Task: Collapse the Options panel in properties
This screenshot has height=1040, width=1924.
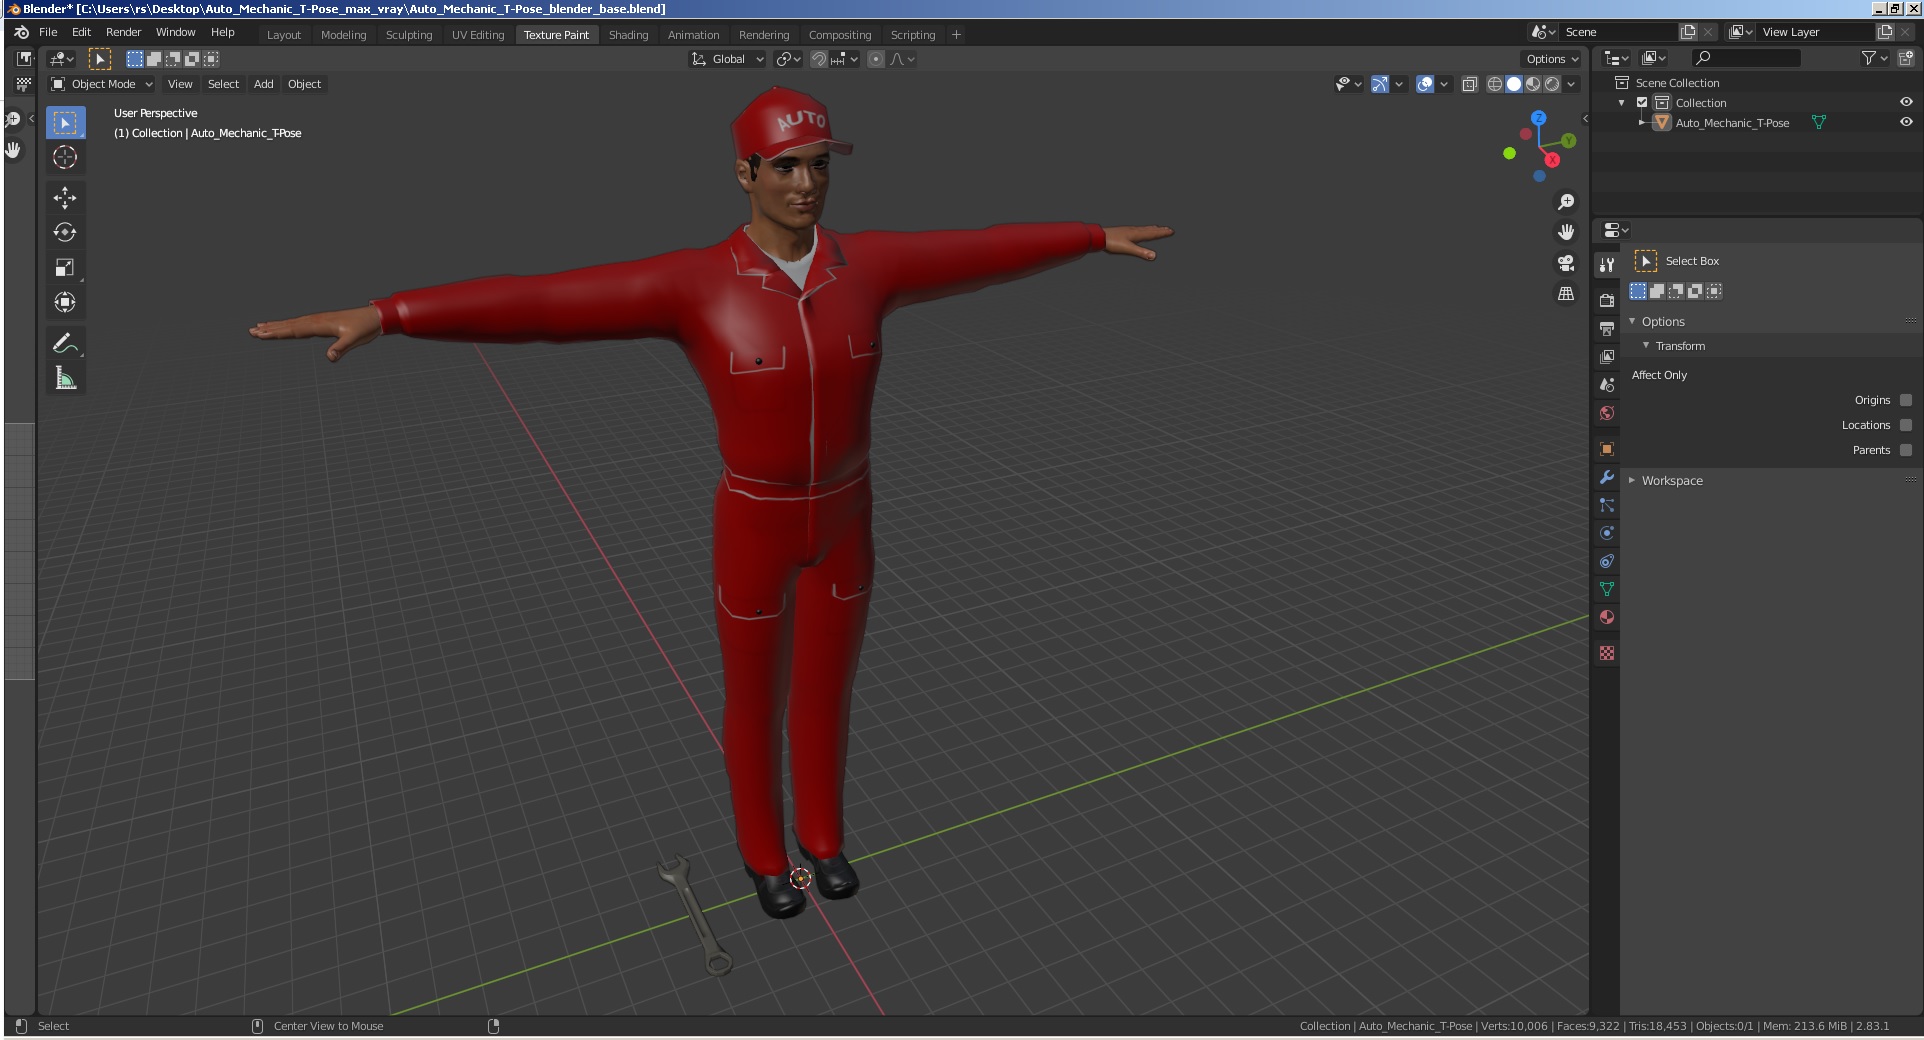Action: [x=1632, y=321]
